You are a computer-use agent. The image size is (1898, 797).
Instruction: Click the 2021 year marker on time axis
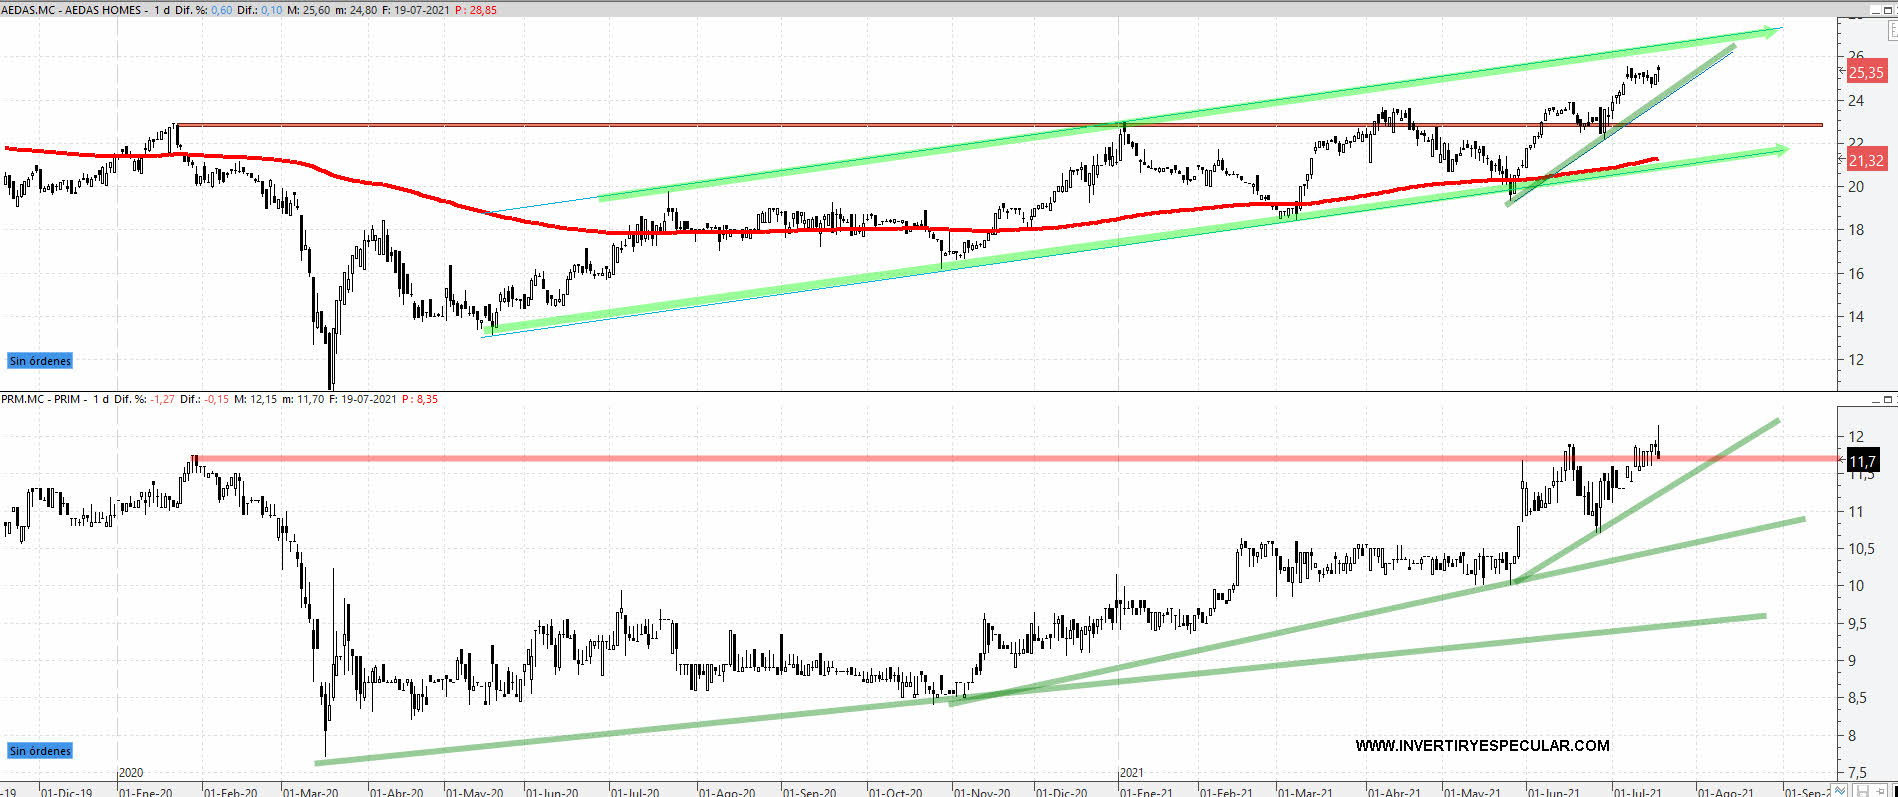(x=1131, y=772)
